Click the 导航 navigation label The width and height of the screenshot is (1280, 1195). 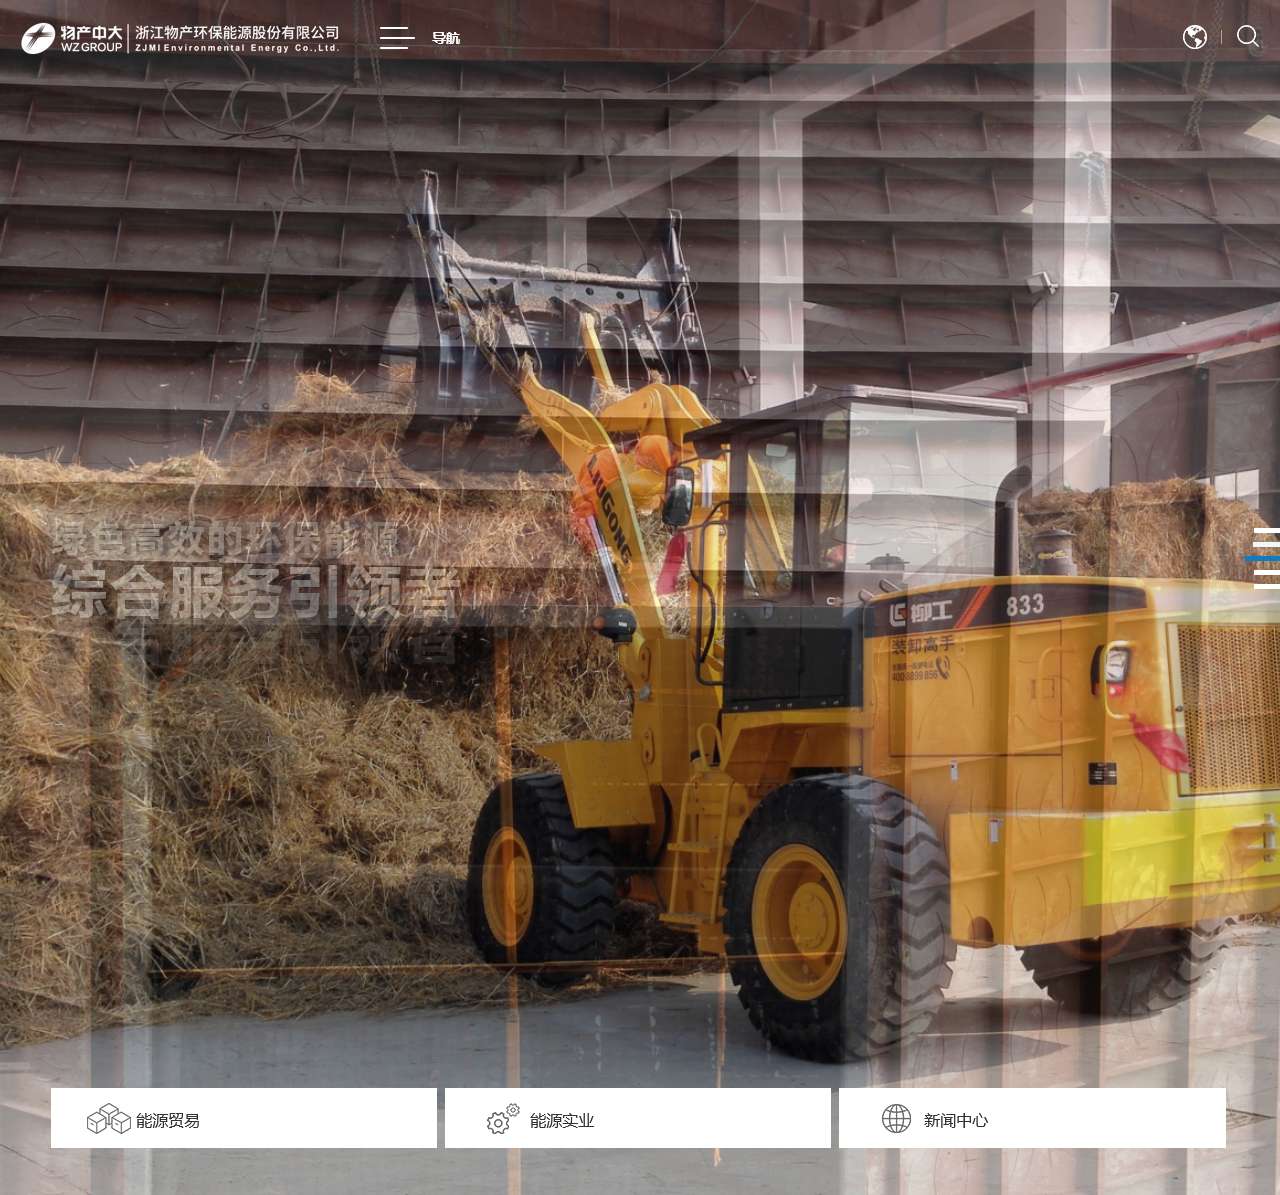point(446,38)
